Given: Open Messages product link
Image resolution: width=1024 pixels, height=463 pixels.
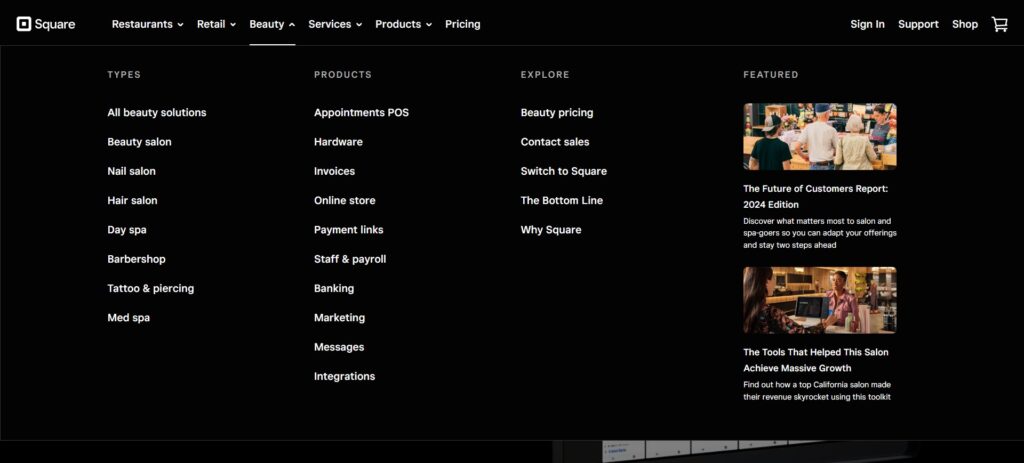Looking at the screenshot, I should tap(339, 347).
